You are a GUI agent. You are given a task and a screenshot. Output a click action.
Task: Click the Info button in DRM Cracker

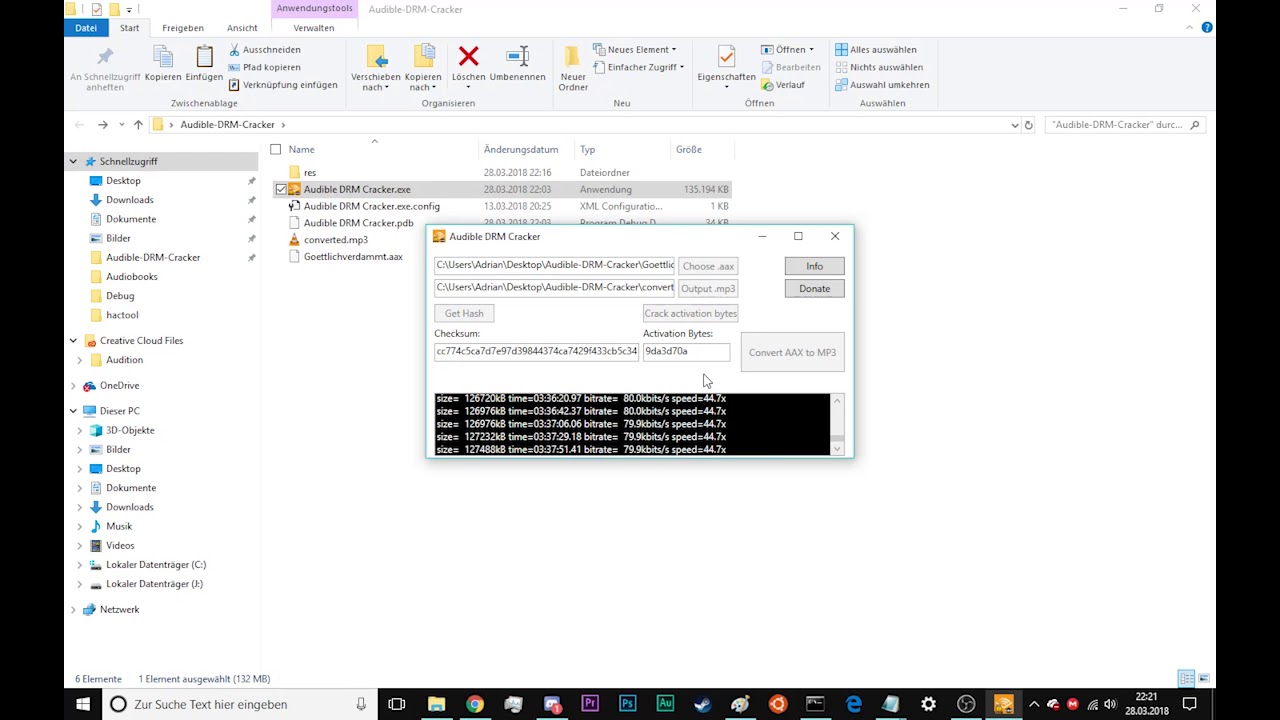point(814,266)
